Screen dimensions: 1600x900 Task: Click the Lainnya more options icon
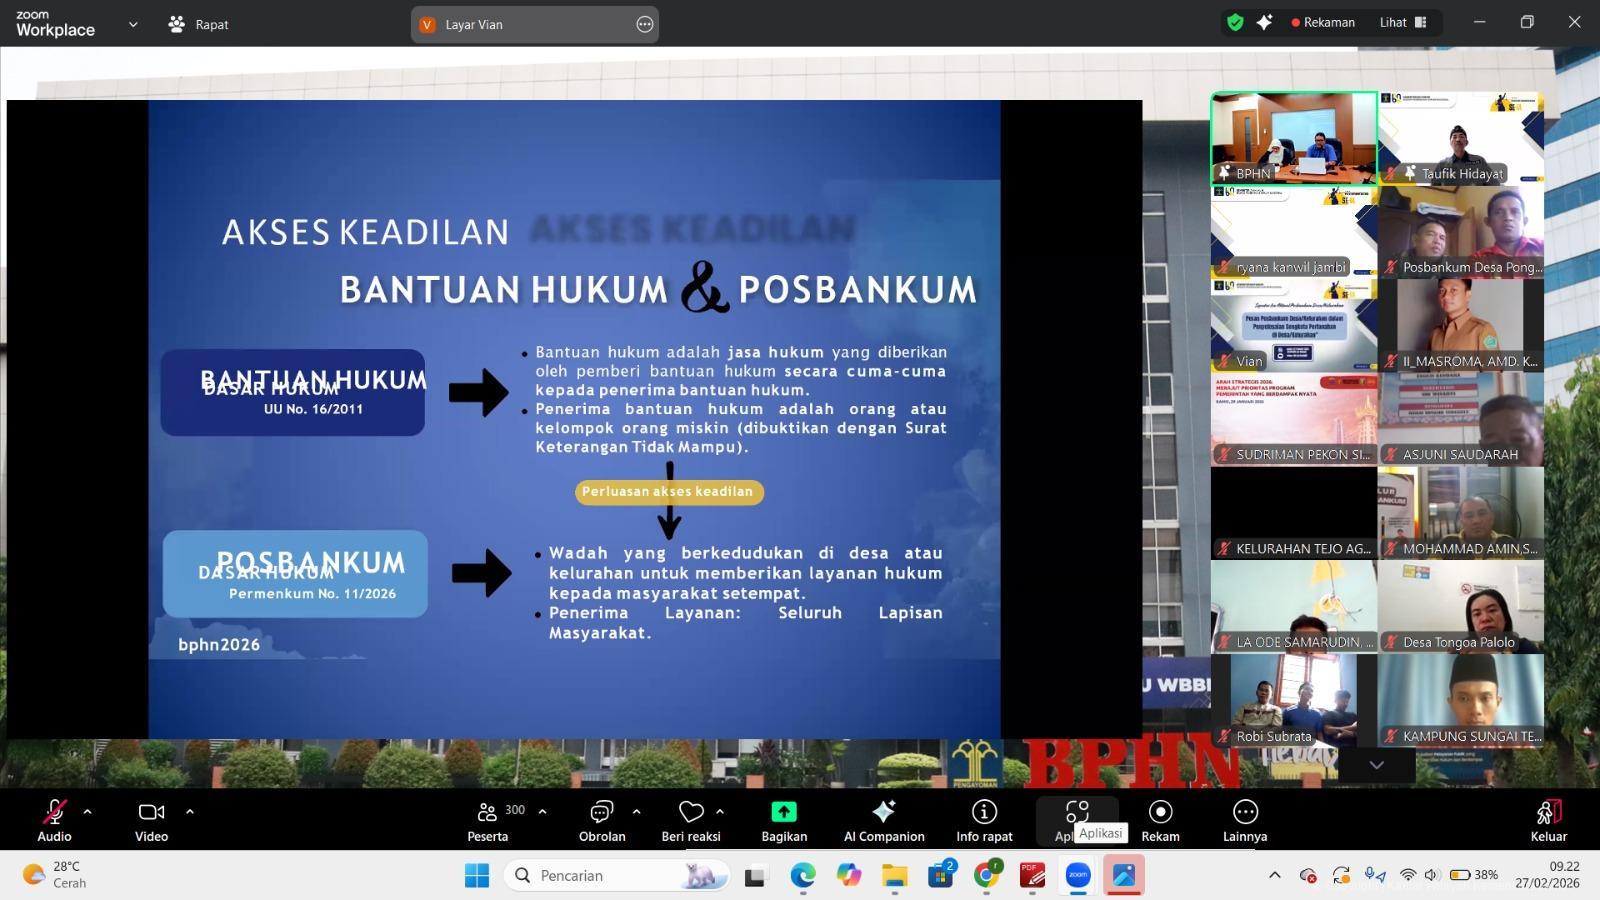tap(1245, 811)
